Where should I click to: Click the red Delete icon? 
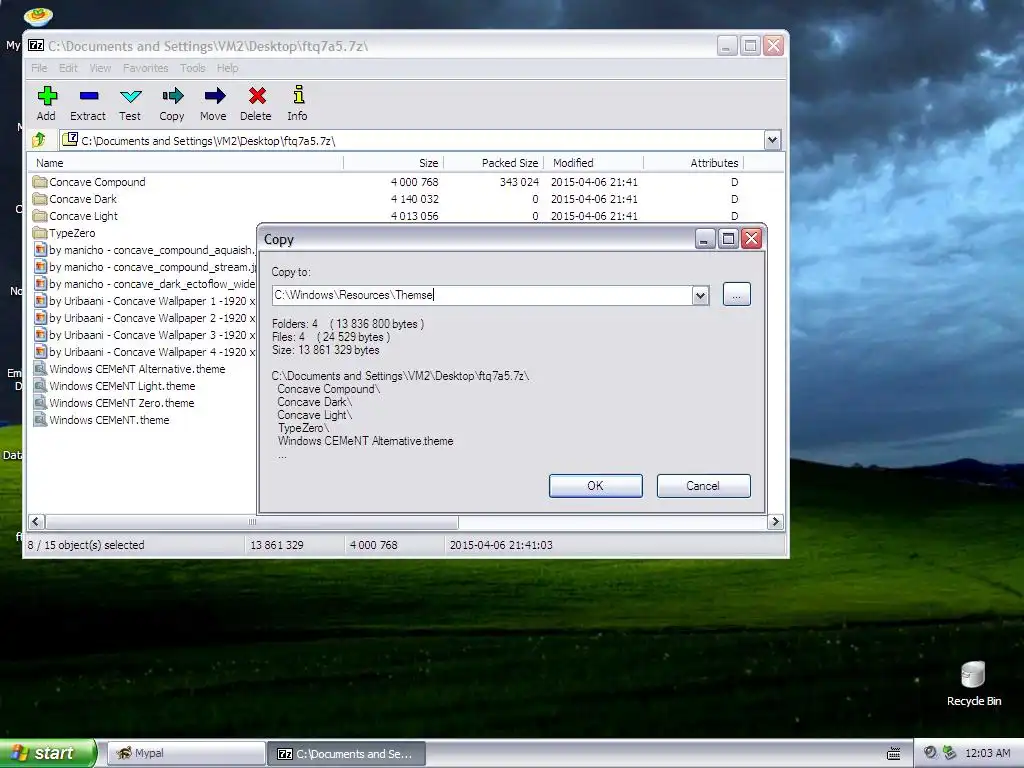click(x=256, y=97)
